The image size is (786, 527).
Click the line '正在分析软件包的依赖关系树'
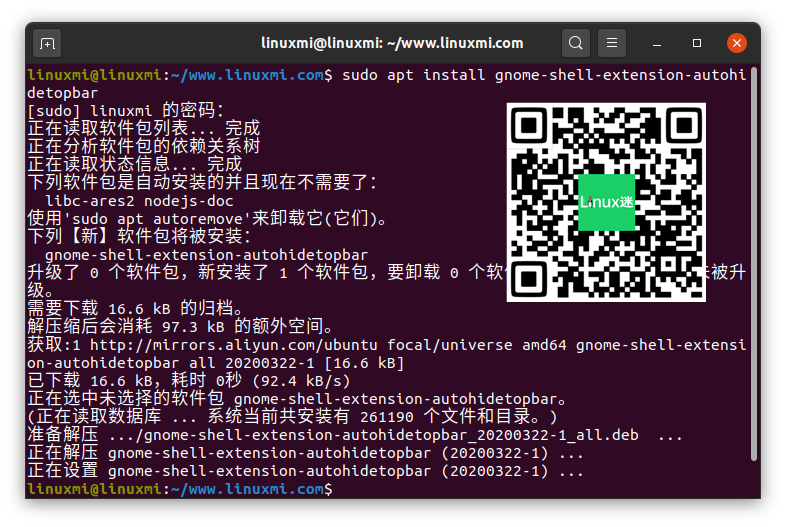click(144, 146)
